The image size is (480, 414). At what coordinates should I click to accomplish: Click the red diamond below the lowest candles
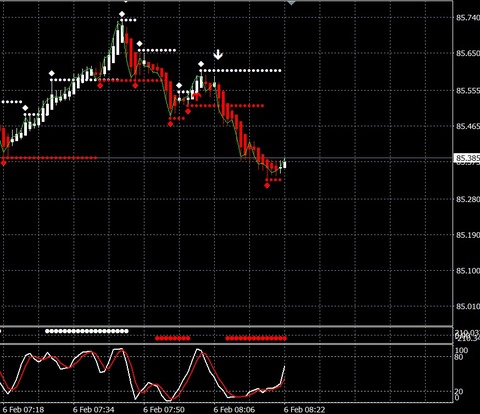[x=267, y=185]
